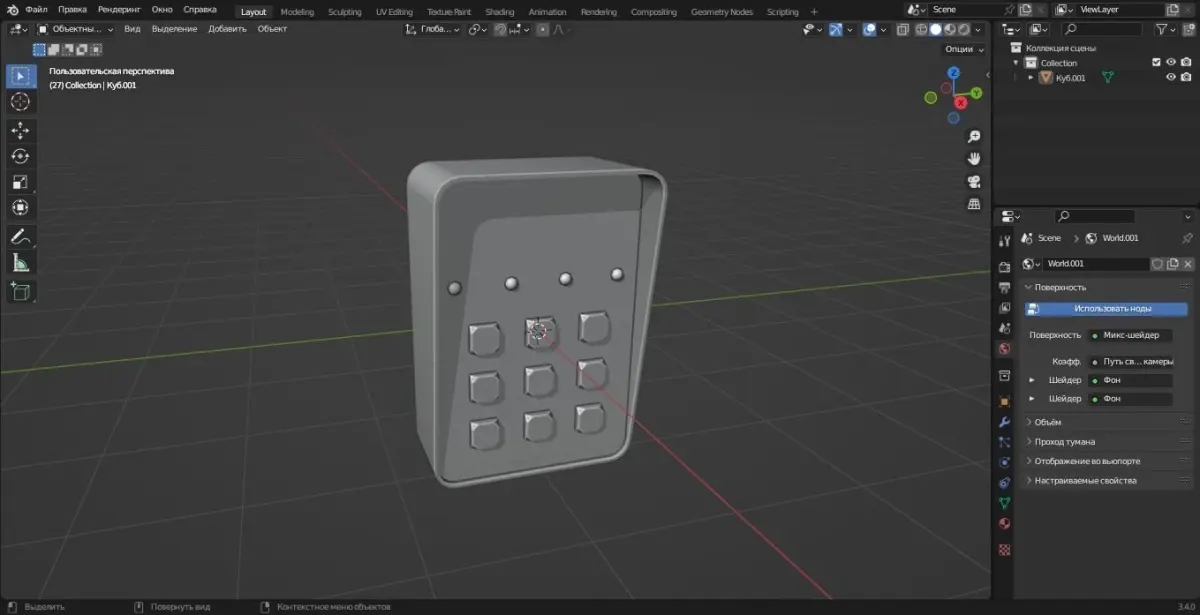Collapse the Поверхность panel
Viewport: 1200px width, 615px height.
1060,287
